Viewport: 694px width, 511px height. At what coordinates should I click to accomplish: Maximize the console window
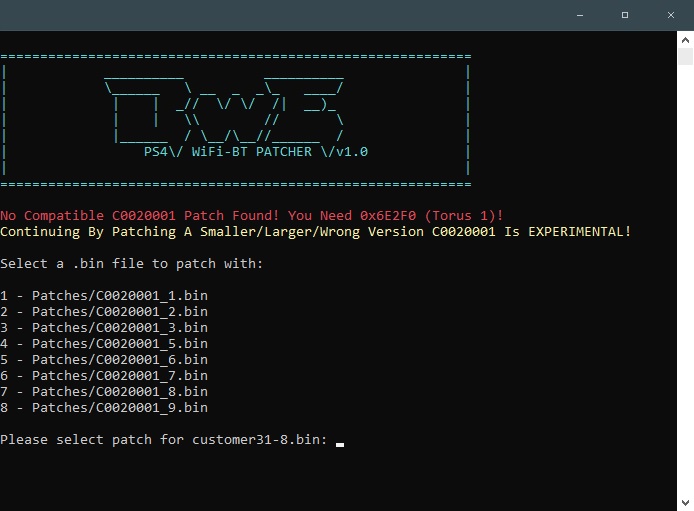coord(625,15)
